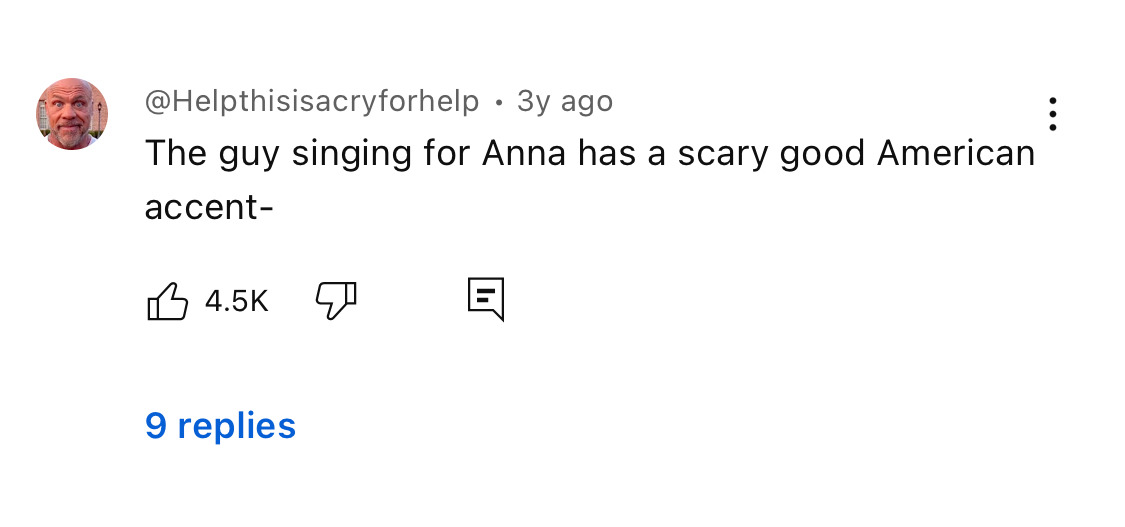Open the commenter's profile picture
Viewport: 1125px width, 527px height.
[72, 114]
